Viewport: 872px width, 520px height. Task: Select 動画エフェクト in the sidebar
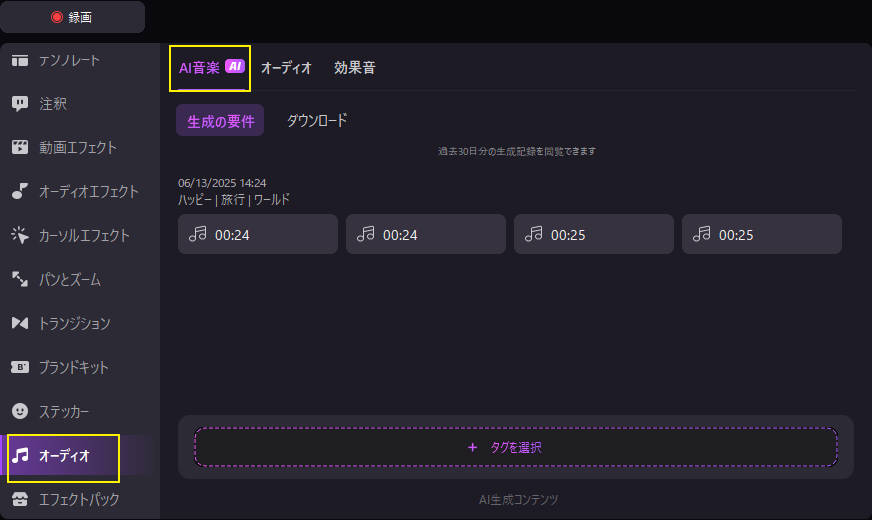tap(78, 147)
